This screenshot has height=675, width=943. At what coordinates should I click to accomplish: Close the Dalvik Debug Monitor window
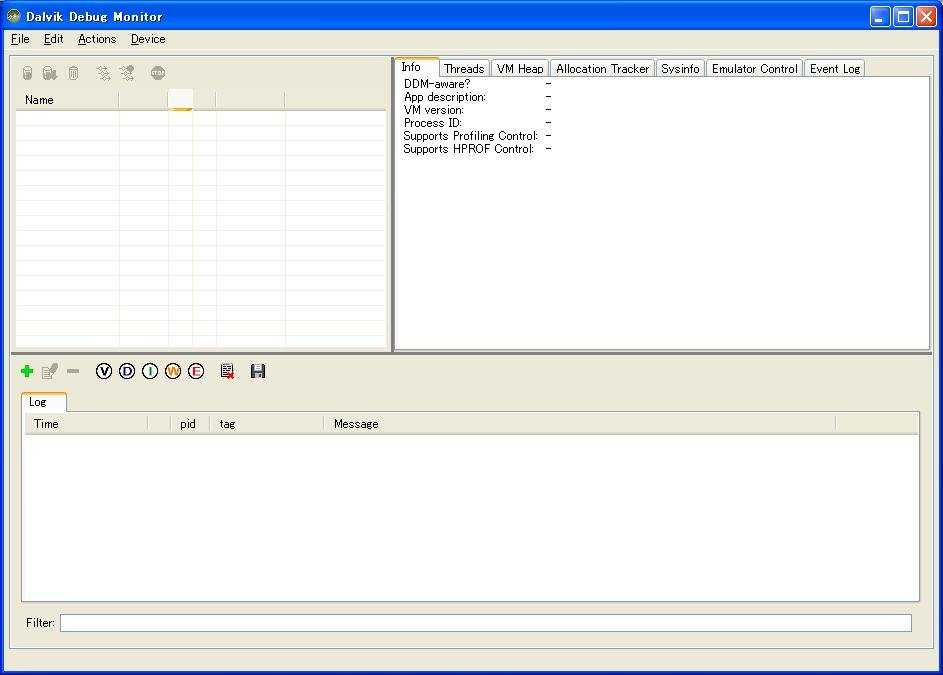[926, 16]
